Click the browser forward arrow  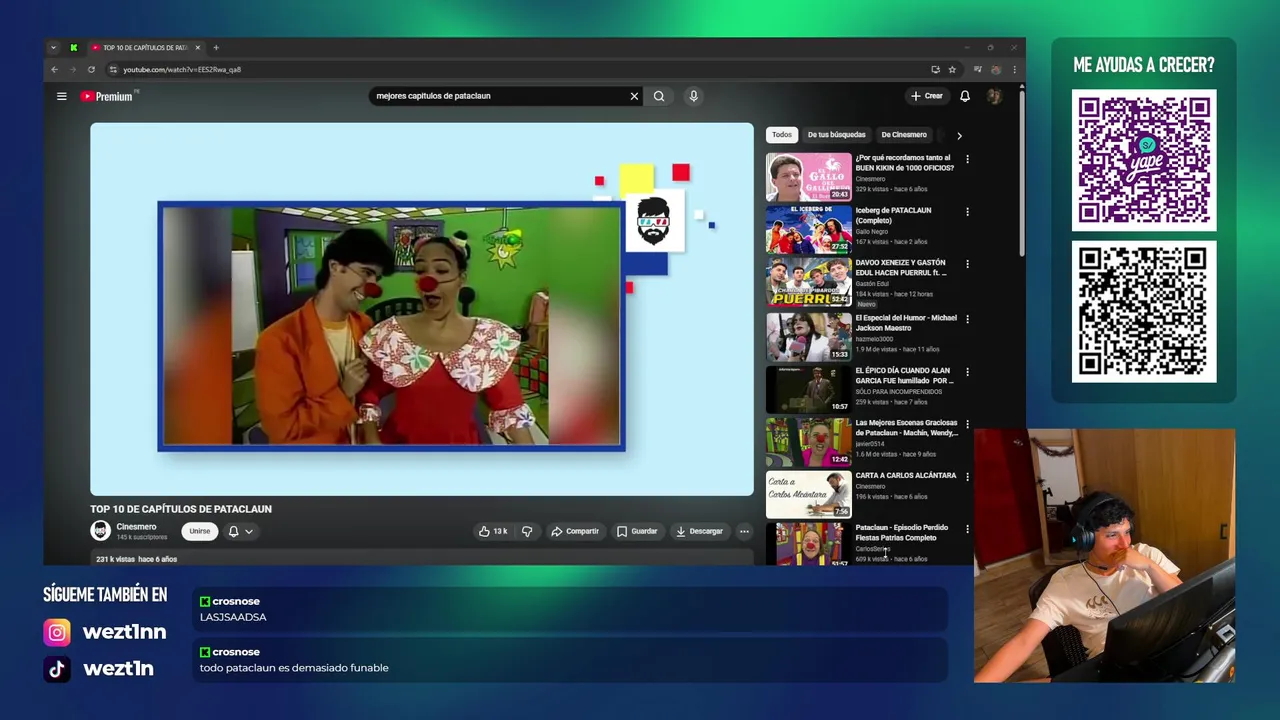point(73,69)
